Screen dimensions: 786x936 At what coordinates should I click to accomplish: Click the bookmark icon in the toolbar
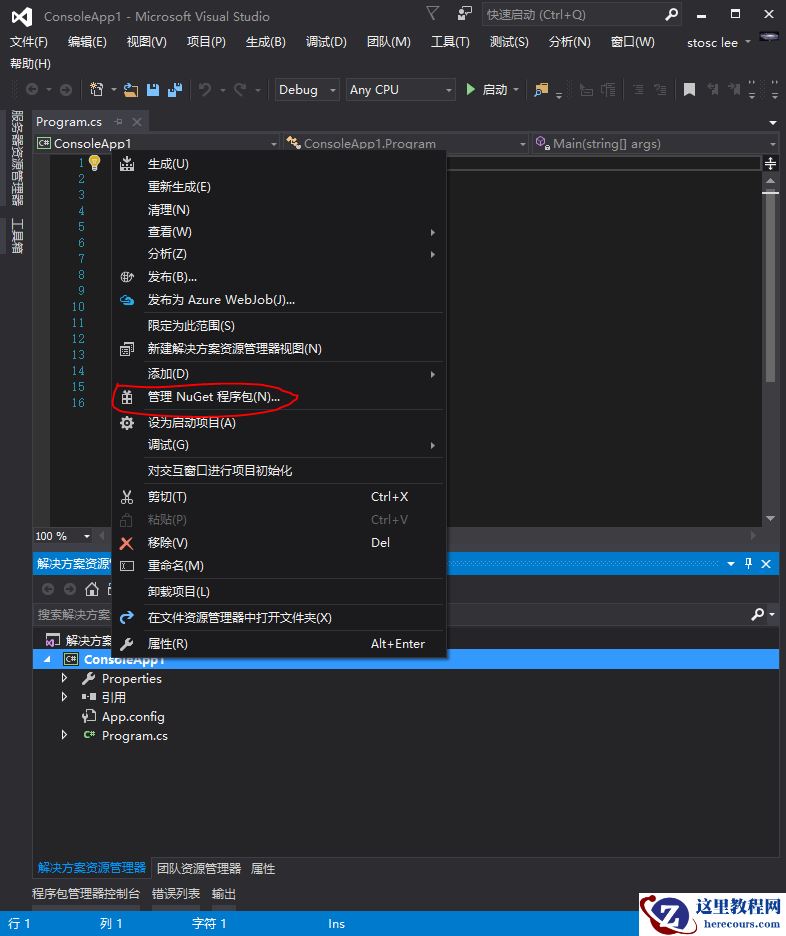pos(689,90)
